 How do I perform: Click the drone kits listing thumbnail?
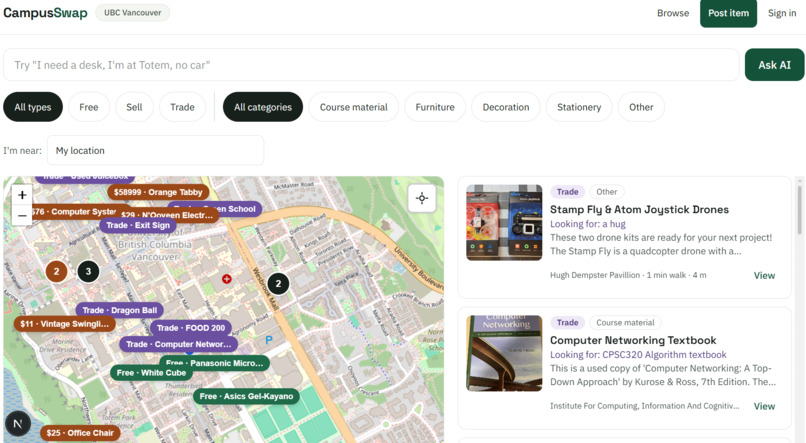click(504, 223)
